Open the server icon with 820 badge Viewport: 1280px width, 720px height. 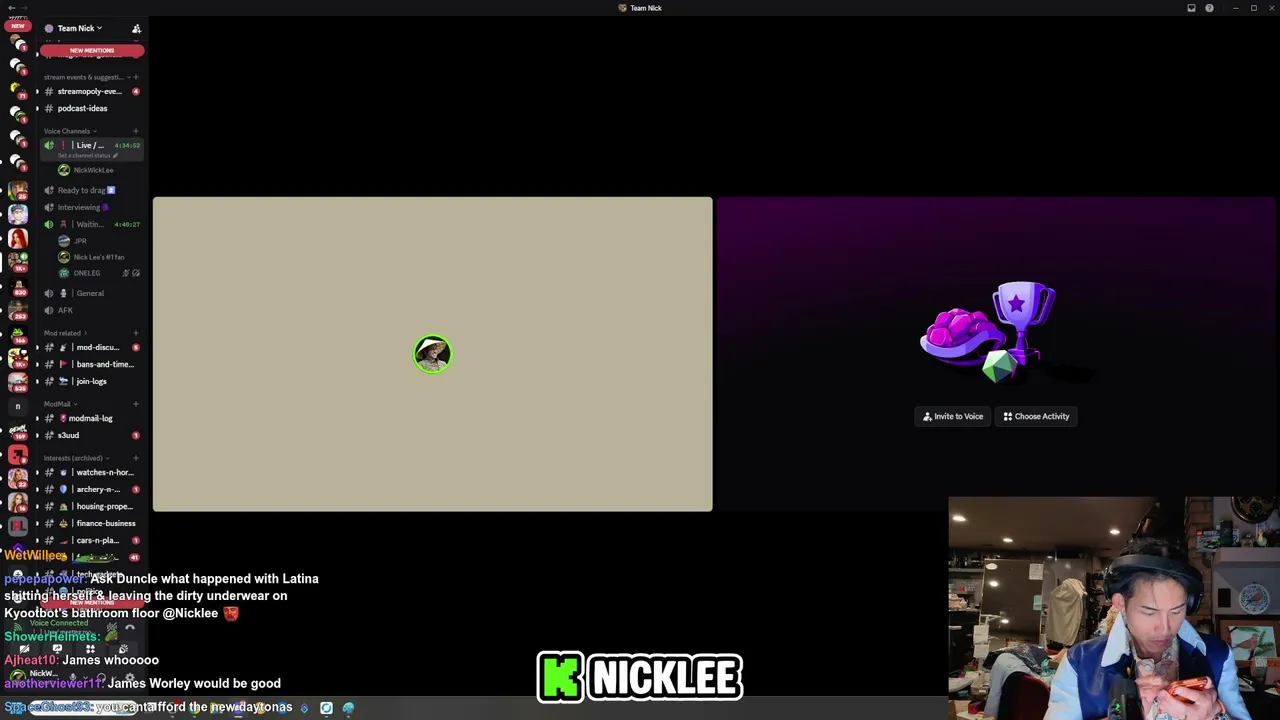click(17, 287)
